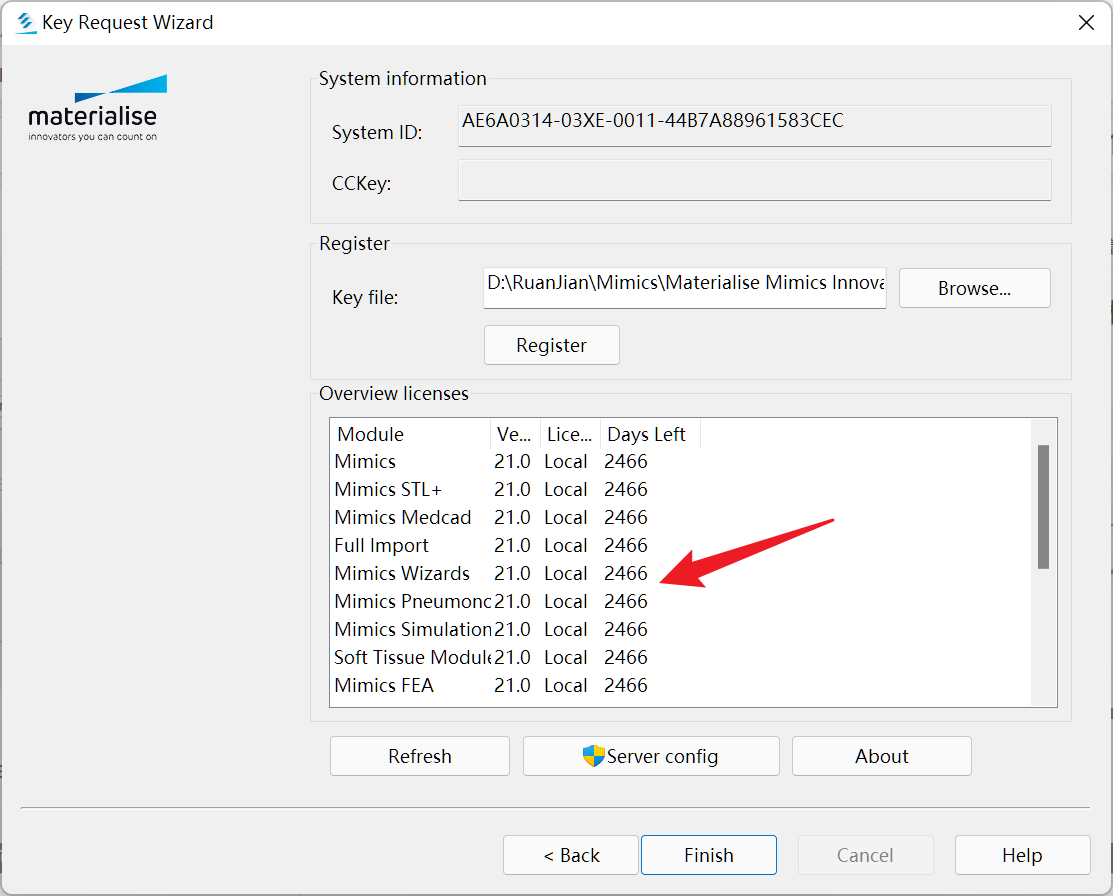This screenshot has height=896, width=1113.
Task: Click 21.0 version in Mimics STL+ row
Action: 512,489
